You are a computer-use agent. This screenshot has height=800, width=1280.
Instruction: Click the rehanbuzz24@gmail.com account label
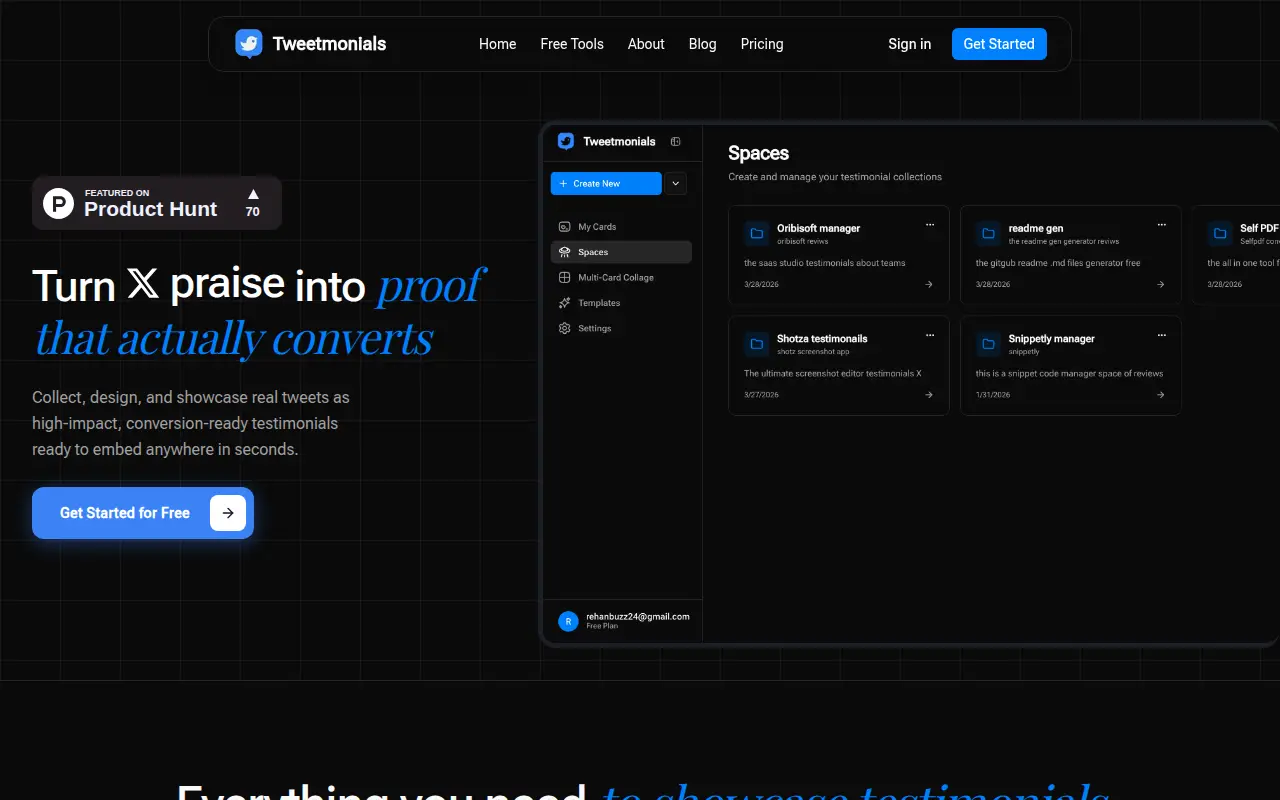pos(638,616)
